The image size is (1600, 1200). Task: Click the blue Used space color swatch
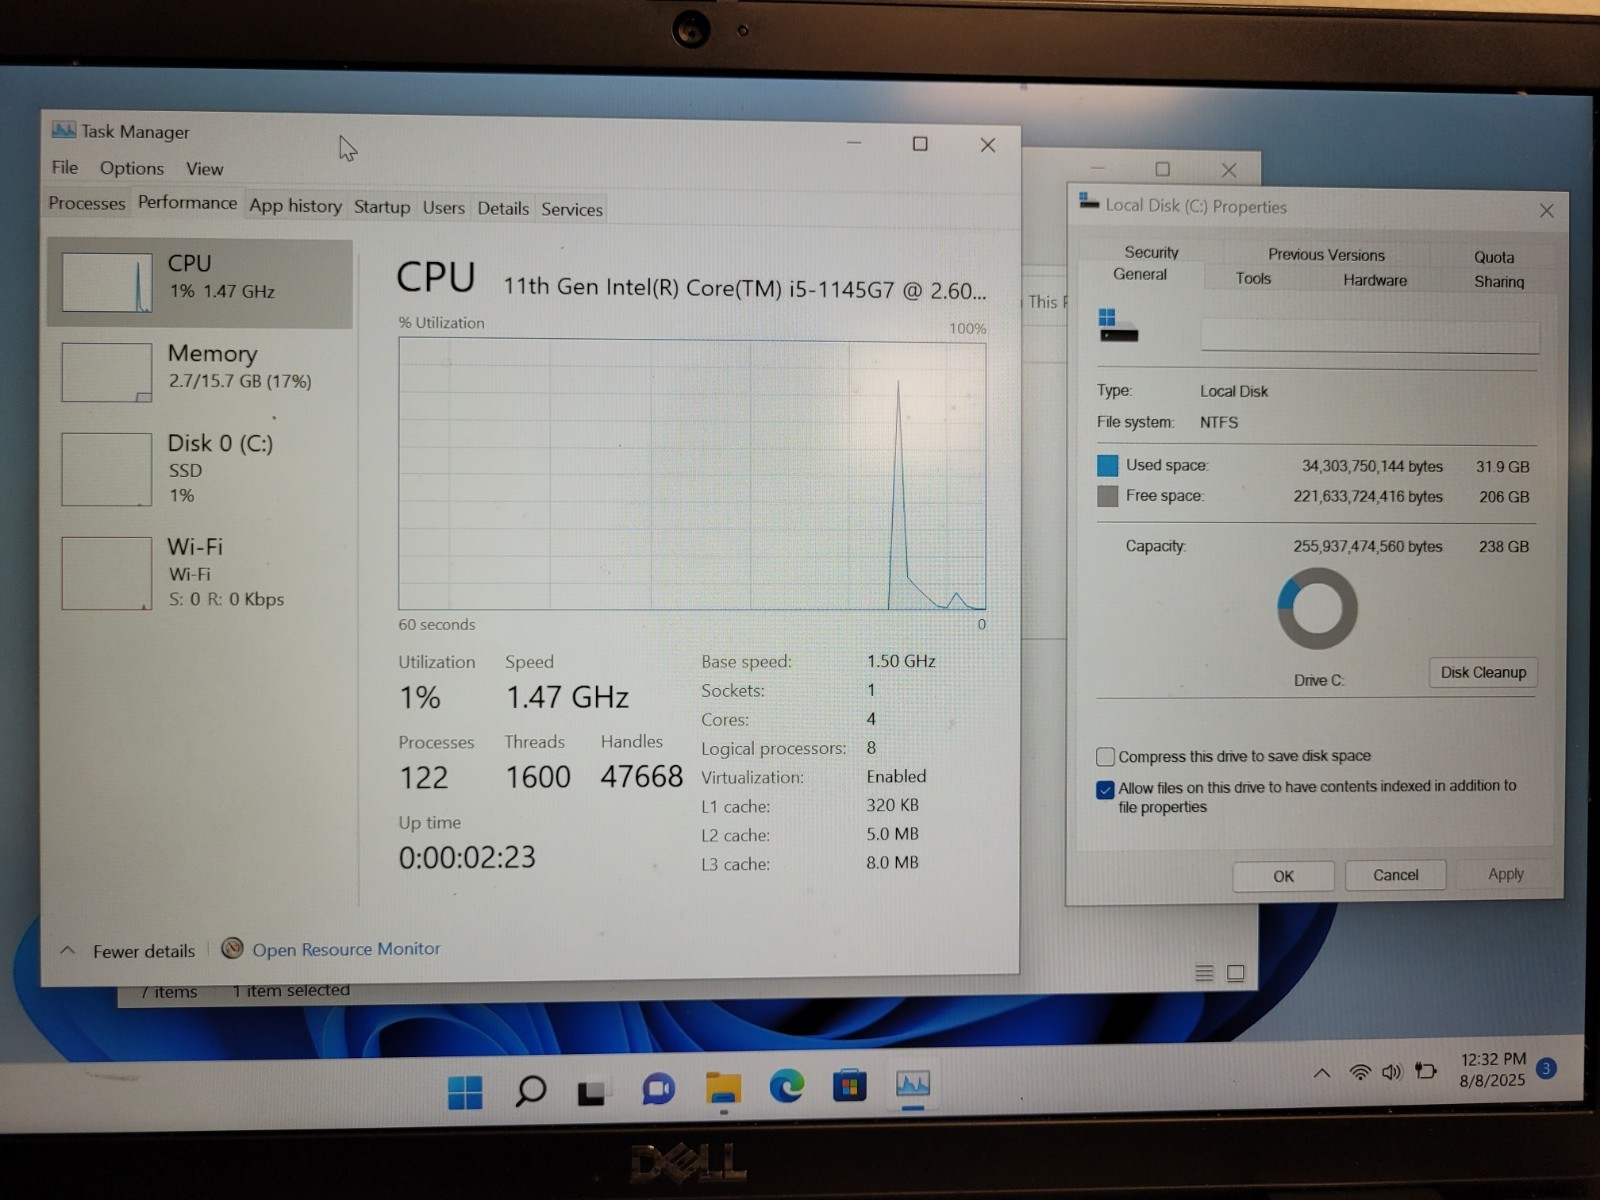click(1108, 465)
